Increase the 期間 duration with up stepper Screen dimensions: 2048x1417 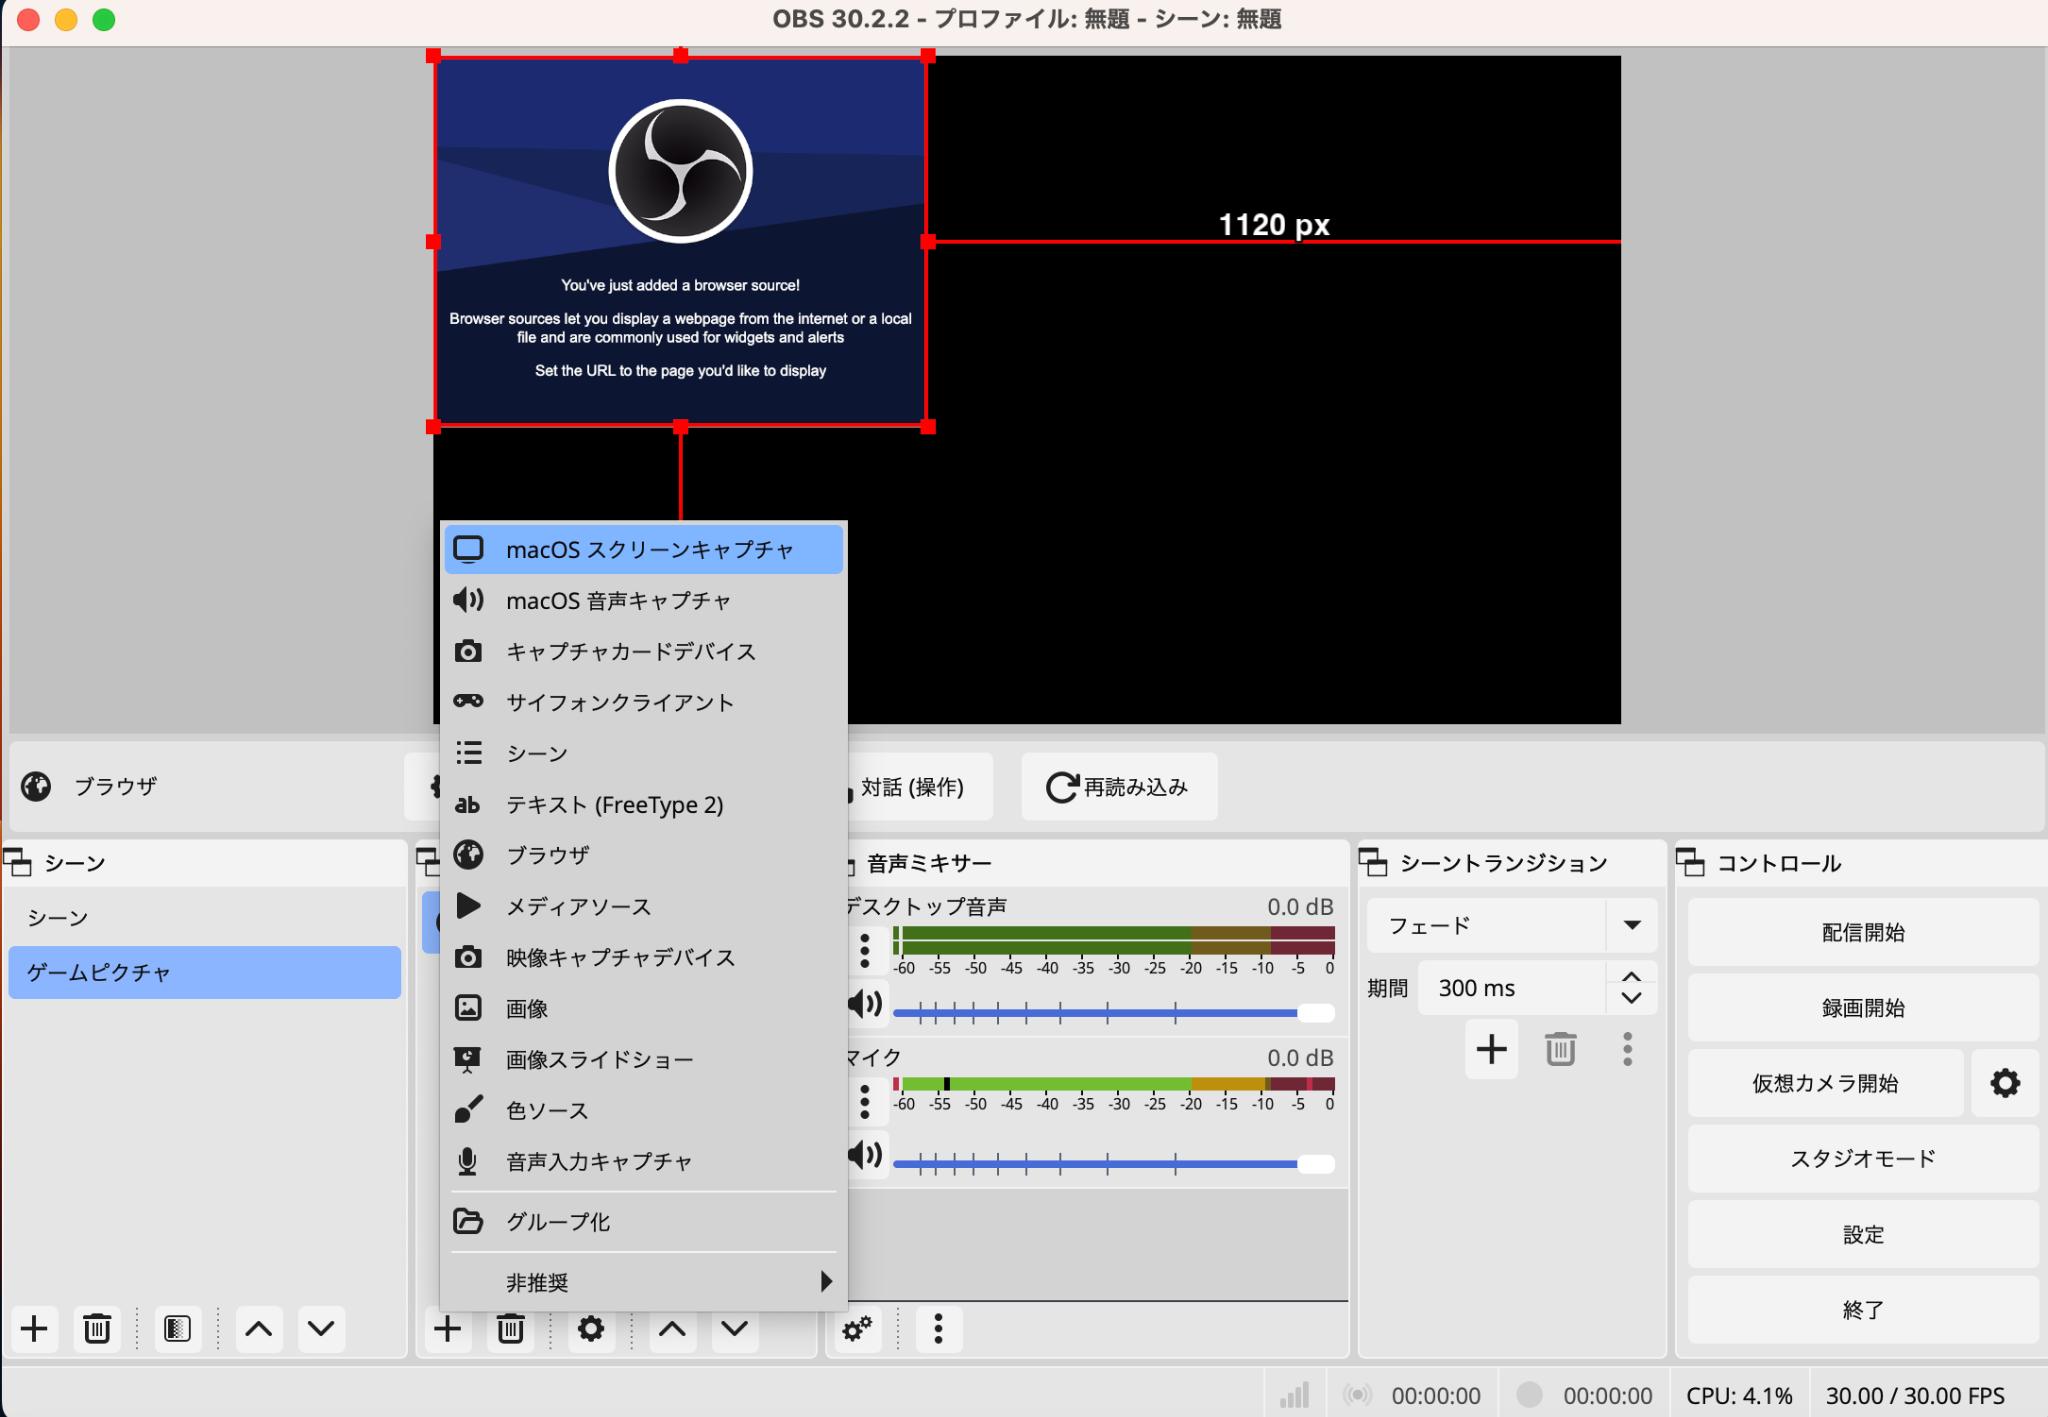1631,977
